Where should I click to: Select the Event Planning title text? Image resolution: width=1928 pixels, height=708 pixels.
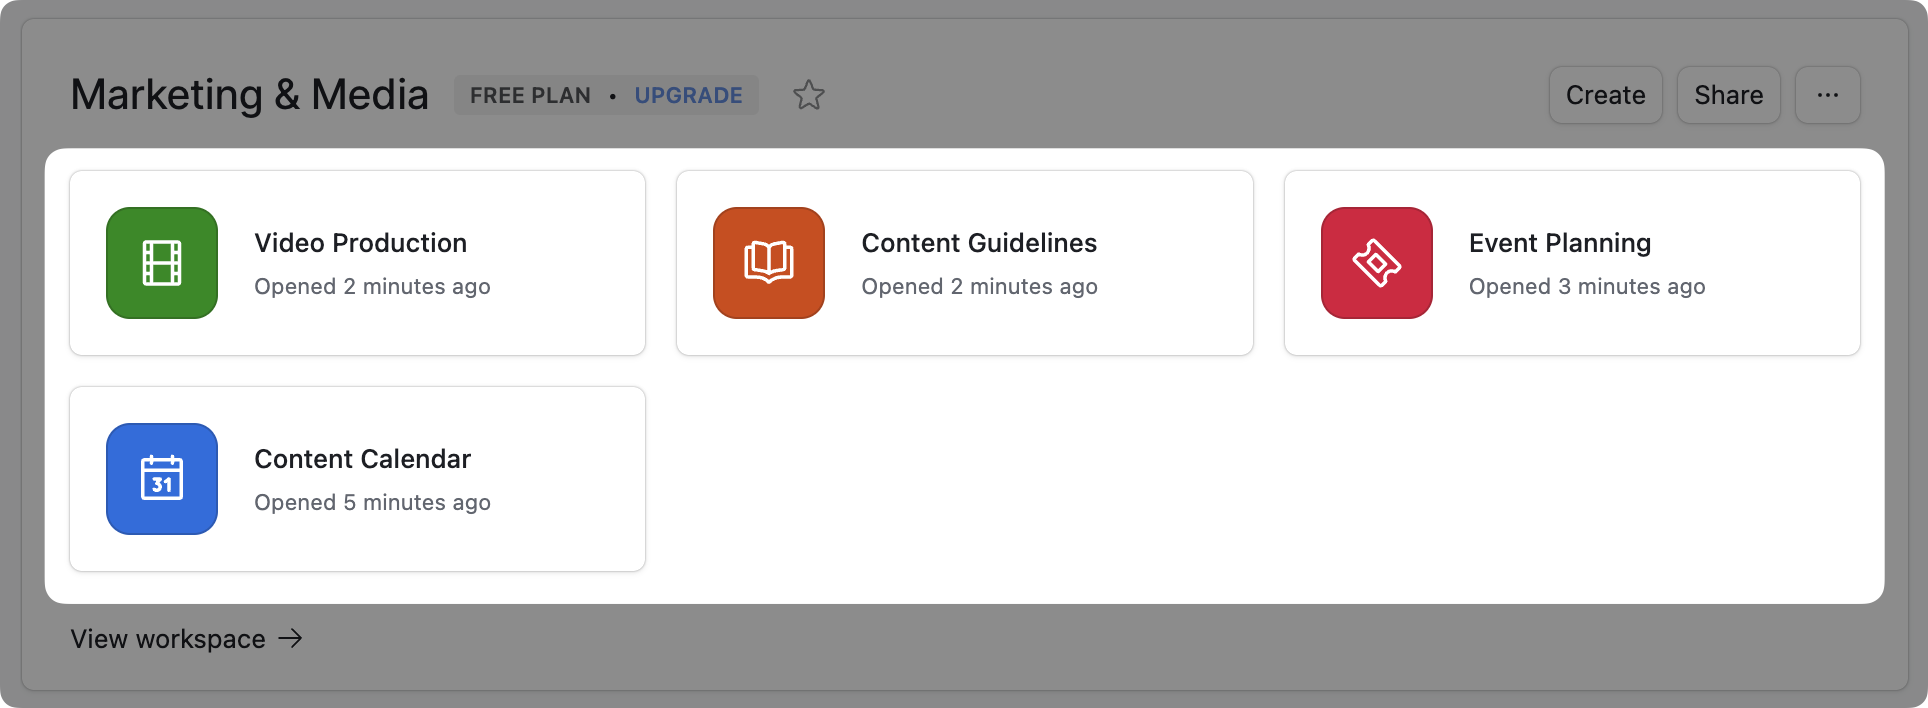point(1559,243)
